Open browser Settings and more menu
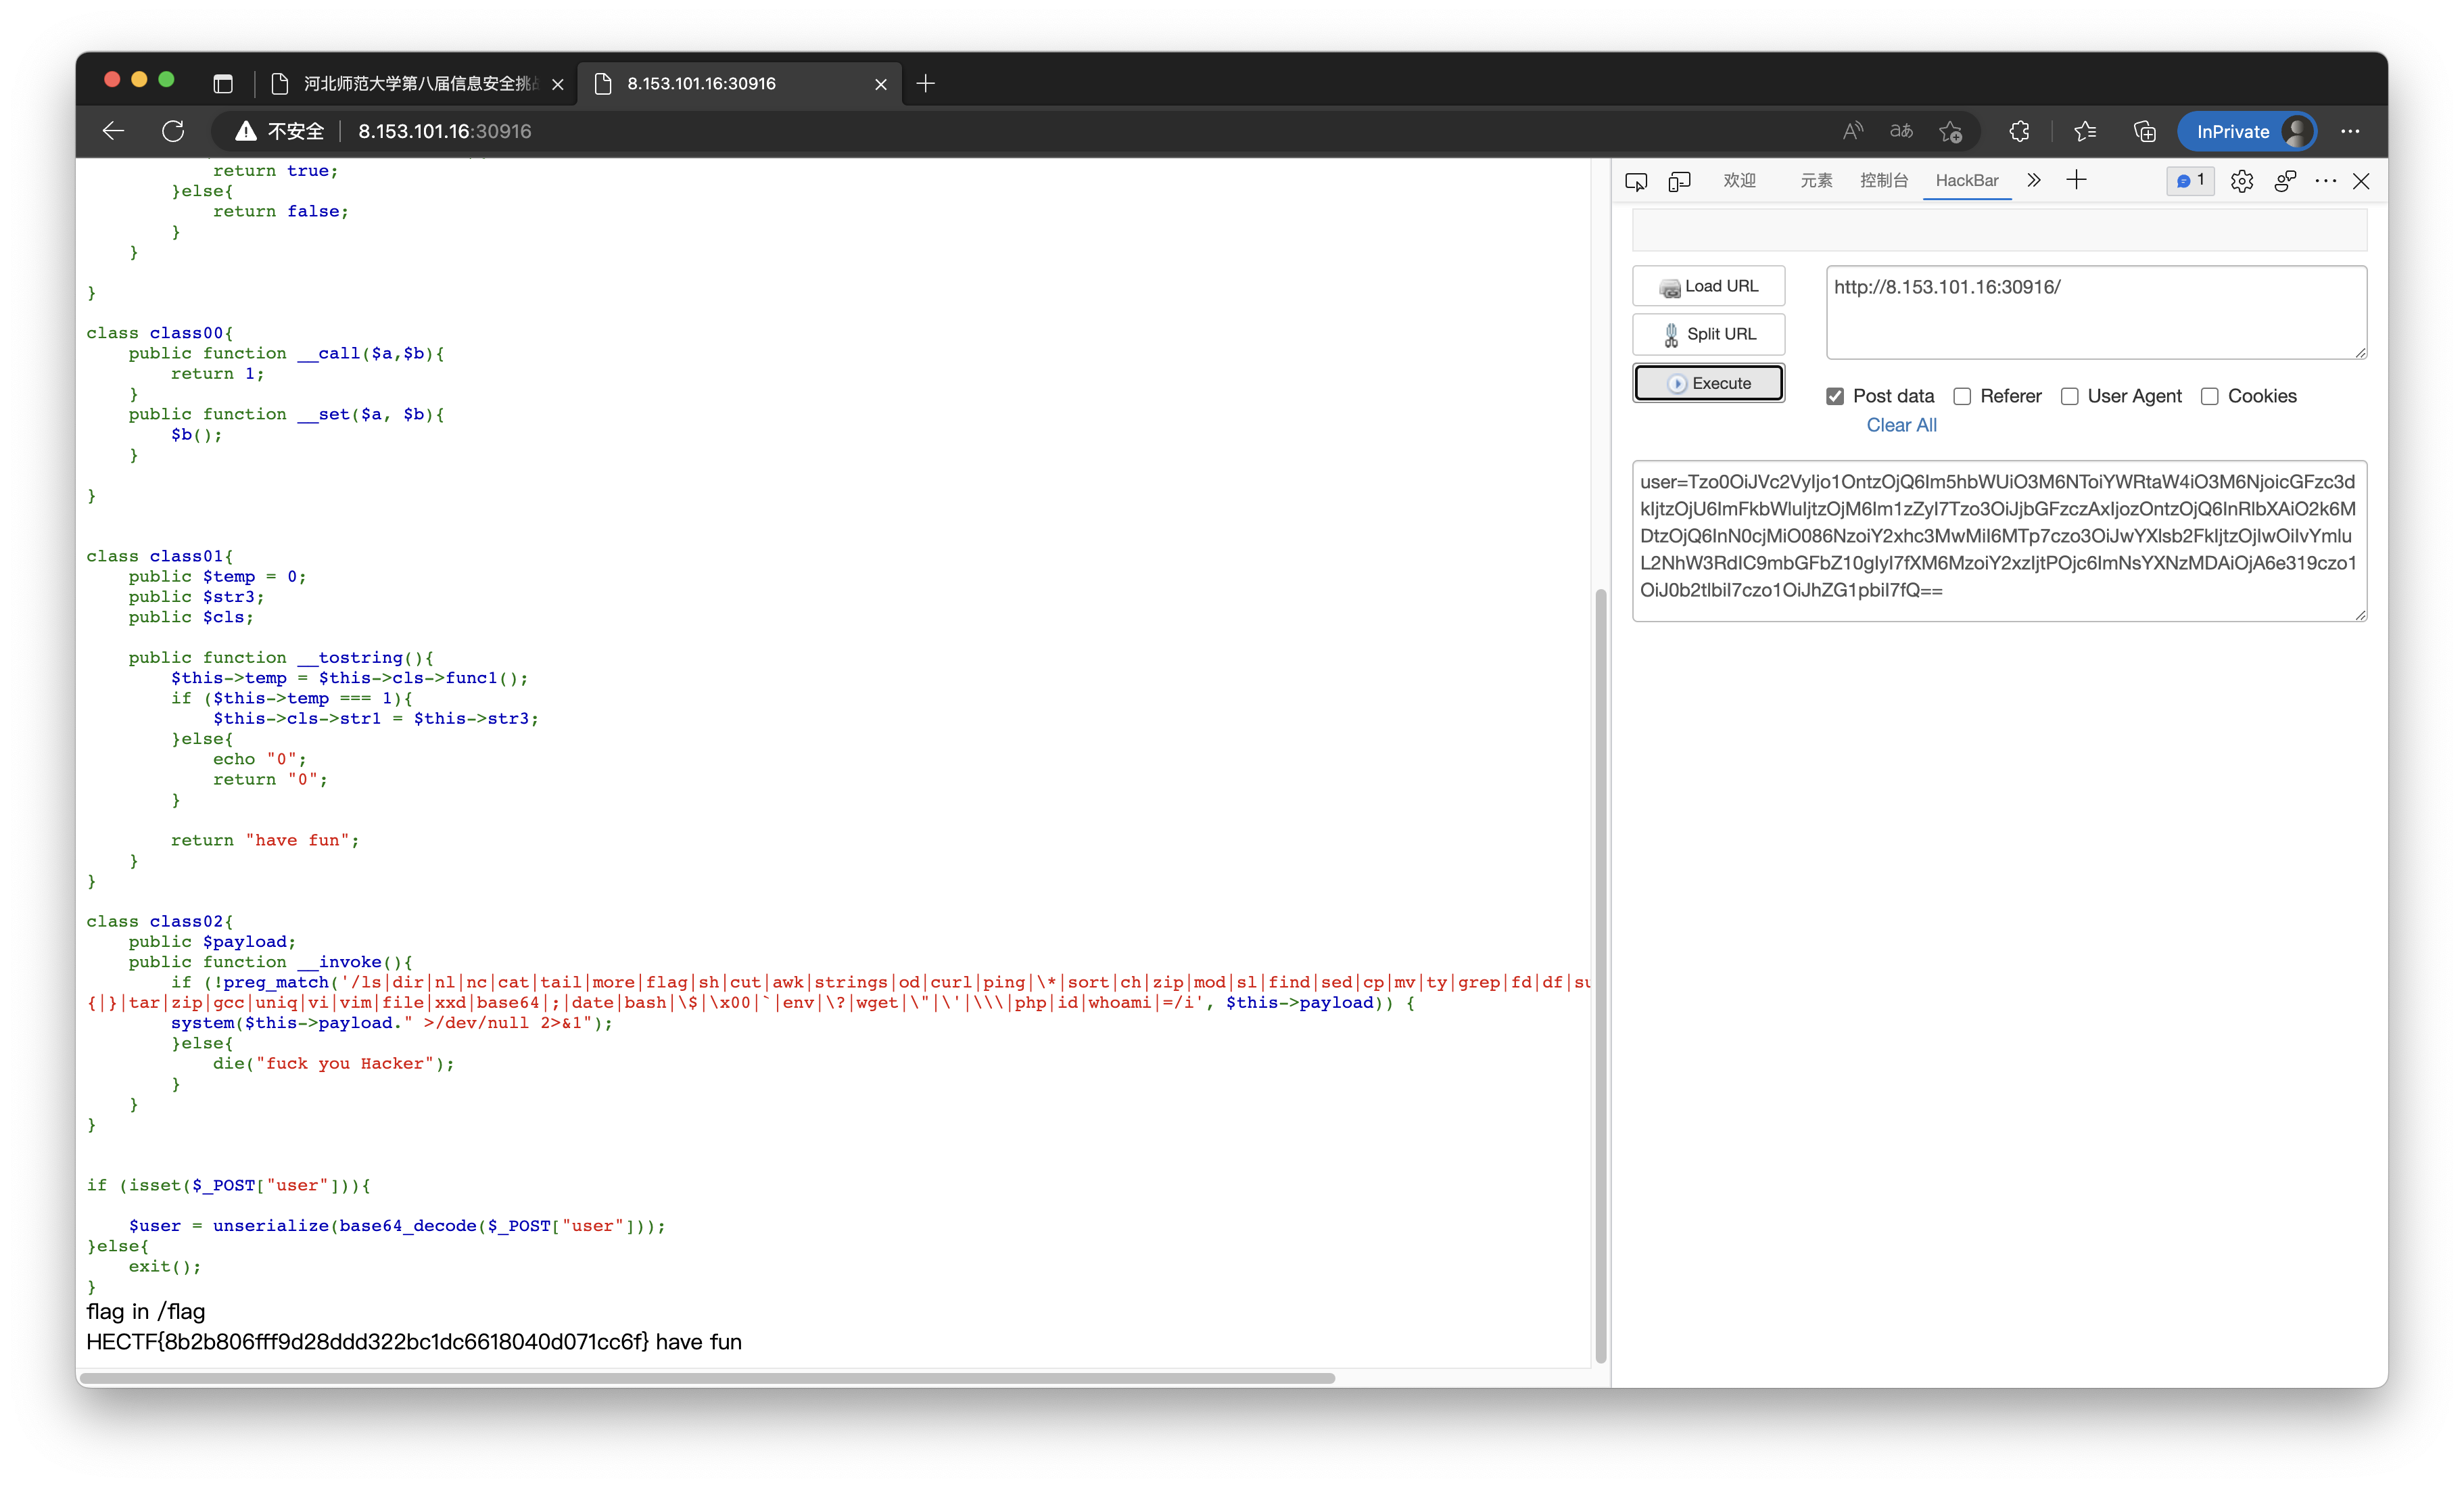This screenshot has width=2464, height=1488. [x=2350, y=131]
